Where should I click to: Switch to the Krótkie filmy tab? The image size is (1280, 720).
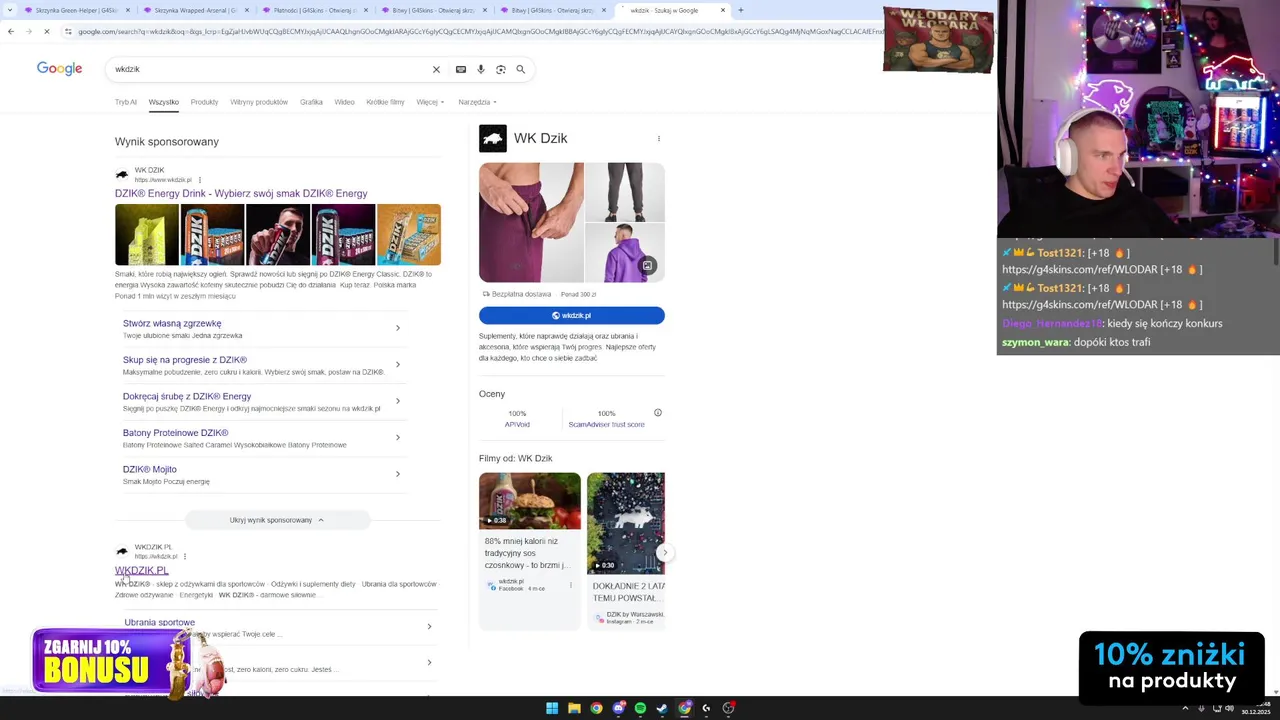tap(385, 102)
